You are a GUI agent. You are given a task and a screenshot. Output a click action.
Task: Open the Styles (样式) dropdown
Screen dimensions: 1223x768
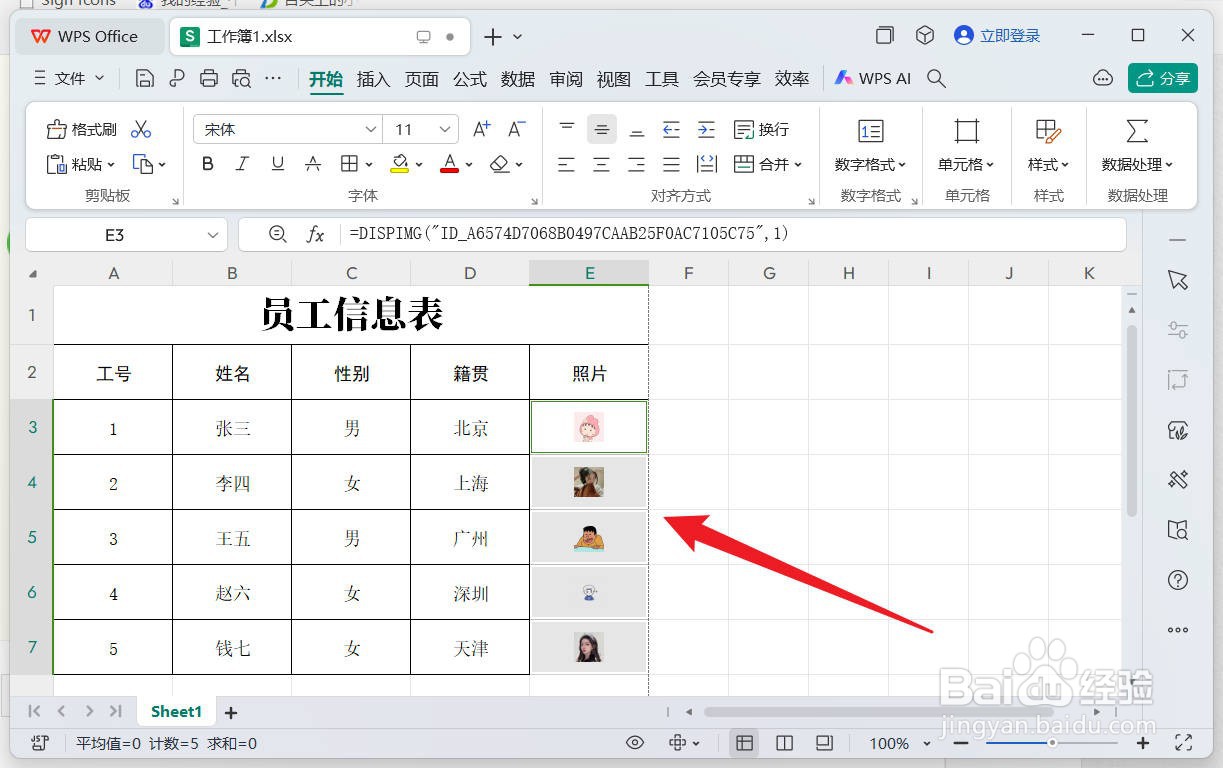[x=1049, y=164]
